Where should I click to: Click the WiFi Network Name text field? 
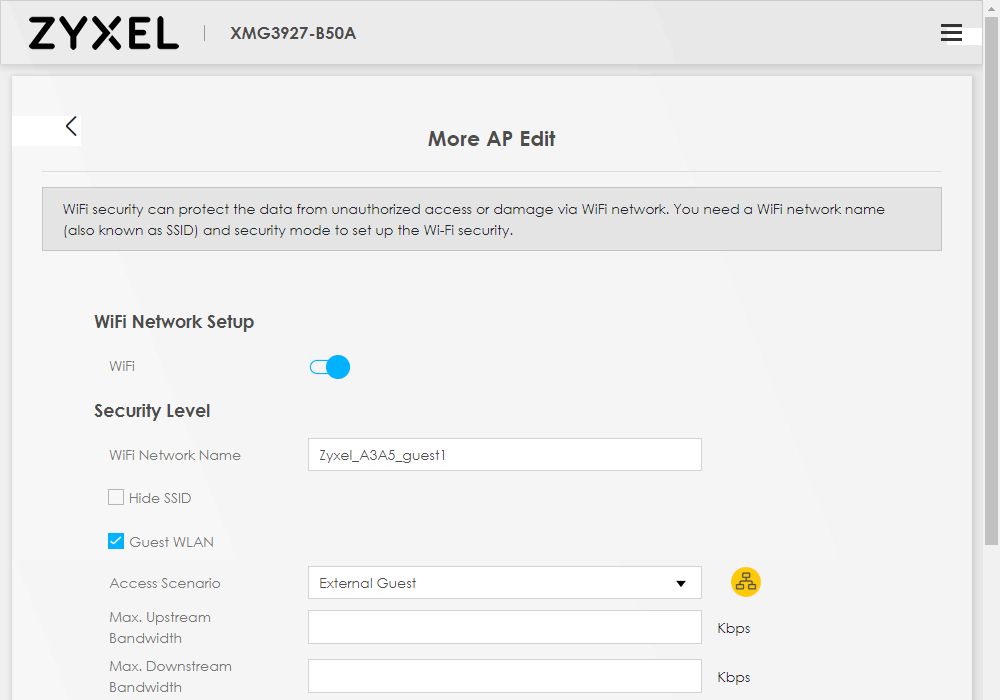(504, 455)
